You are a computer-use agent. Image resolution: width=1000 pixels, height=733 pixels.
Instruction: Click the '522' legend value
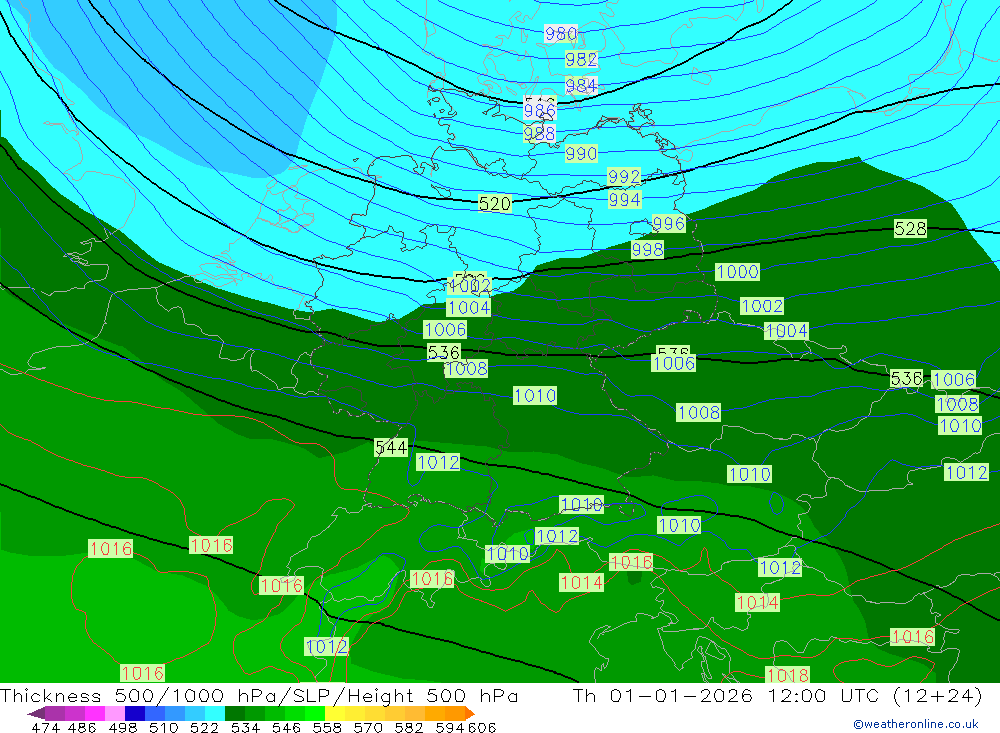204,728
